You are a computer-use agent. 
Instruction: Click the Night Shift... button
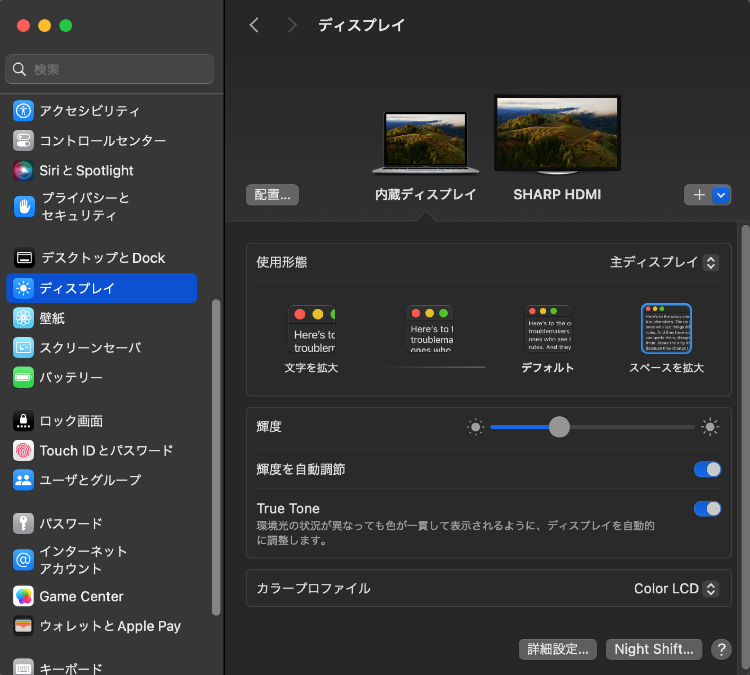[x=653, y=649]
